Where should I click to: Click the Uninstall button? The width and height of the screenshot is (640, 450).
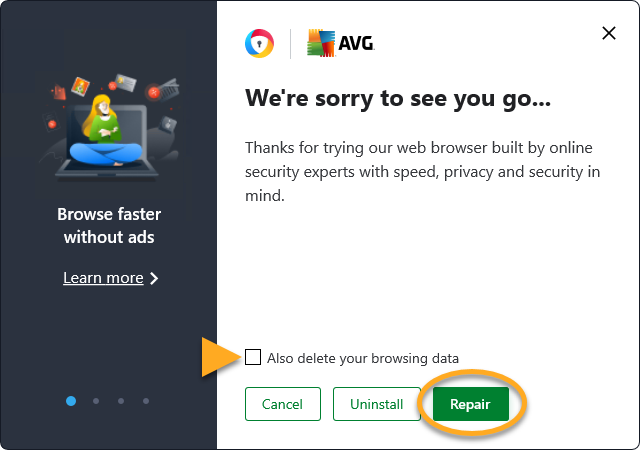pos(377,404)
